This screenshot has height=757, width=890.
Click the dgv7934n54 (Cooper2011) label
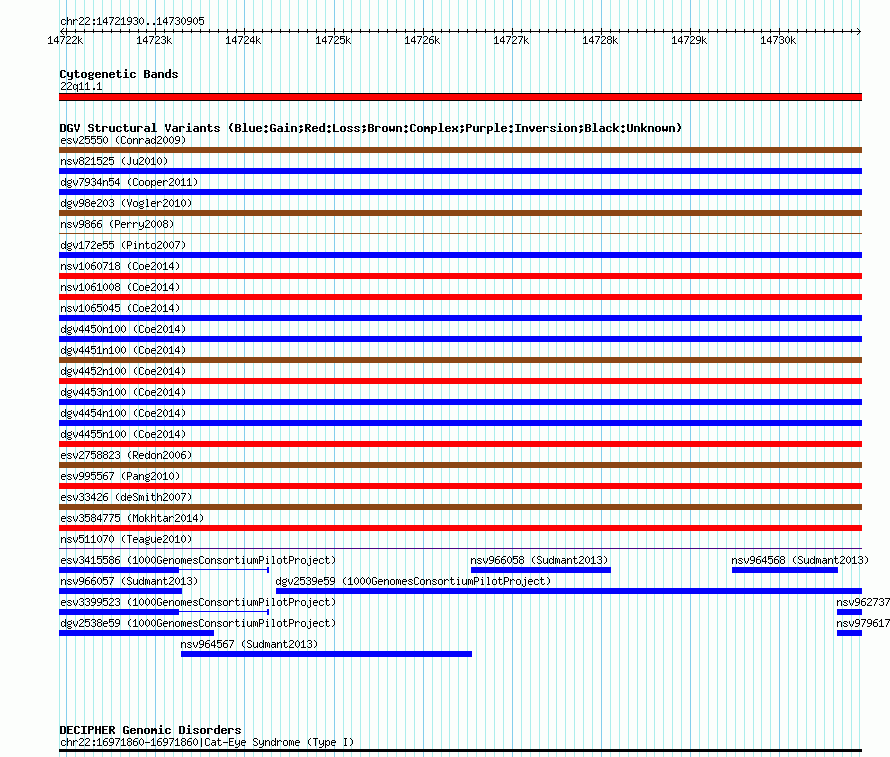pyautogui.click(x=129, y=182)
